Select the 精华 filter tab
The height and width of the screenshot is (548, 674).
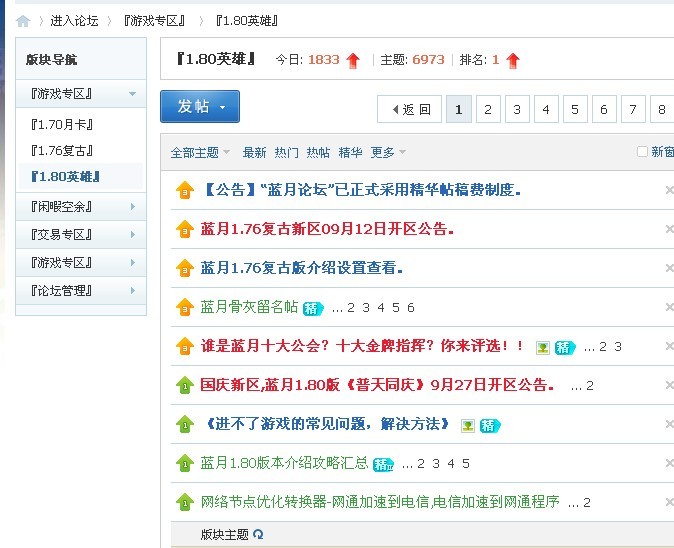click(350, 153)
